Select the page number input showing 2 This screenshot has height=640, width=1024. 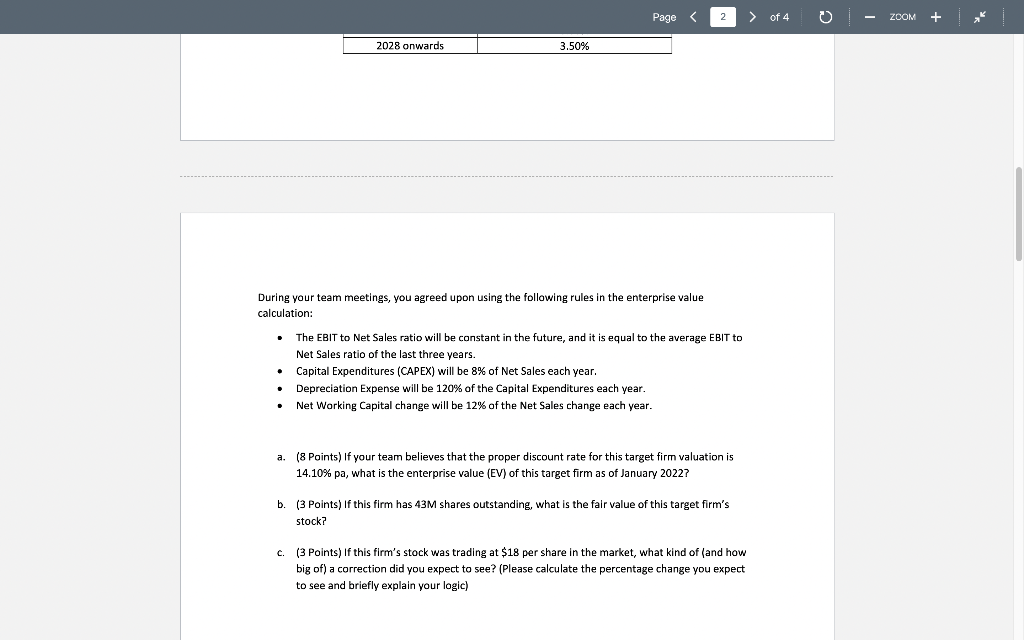click(722, 16)
